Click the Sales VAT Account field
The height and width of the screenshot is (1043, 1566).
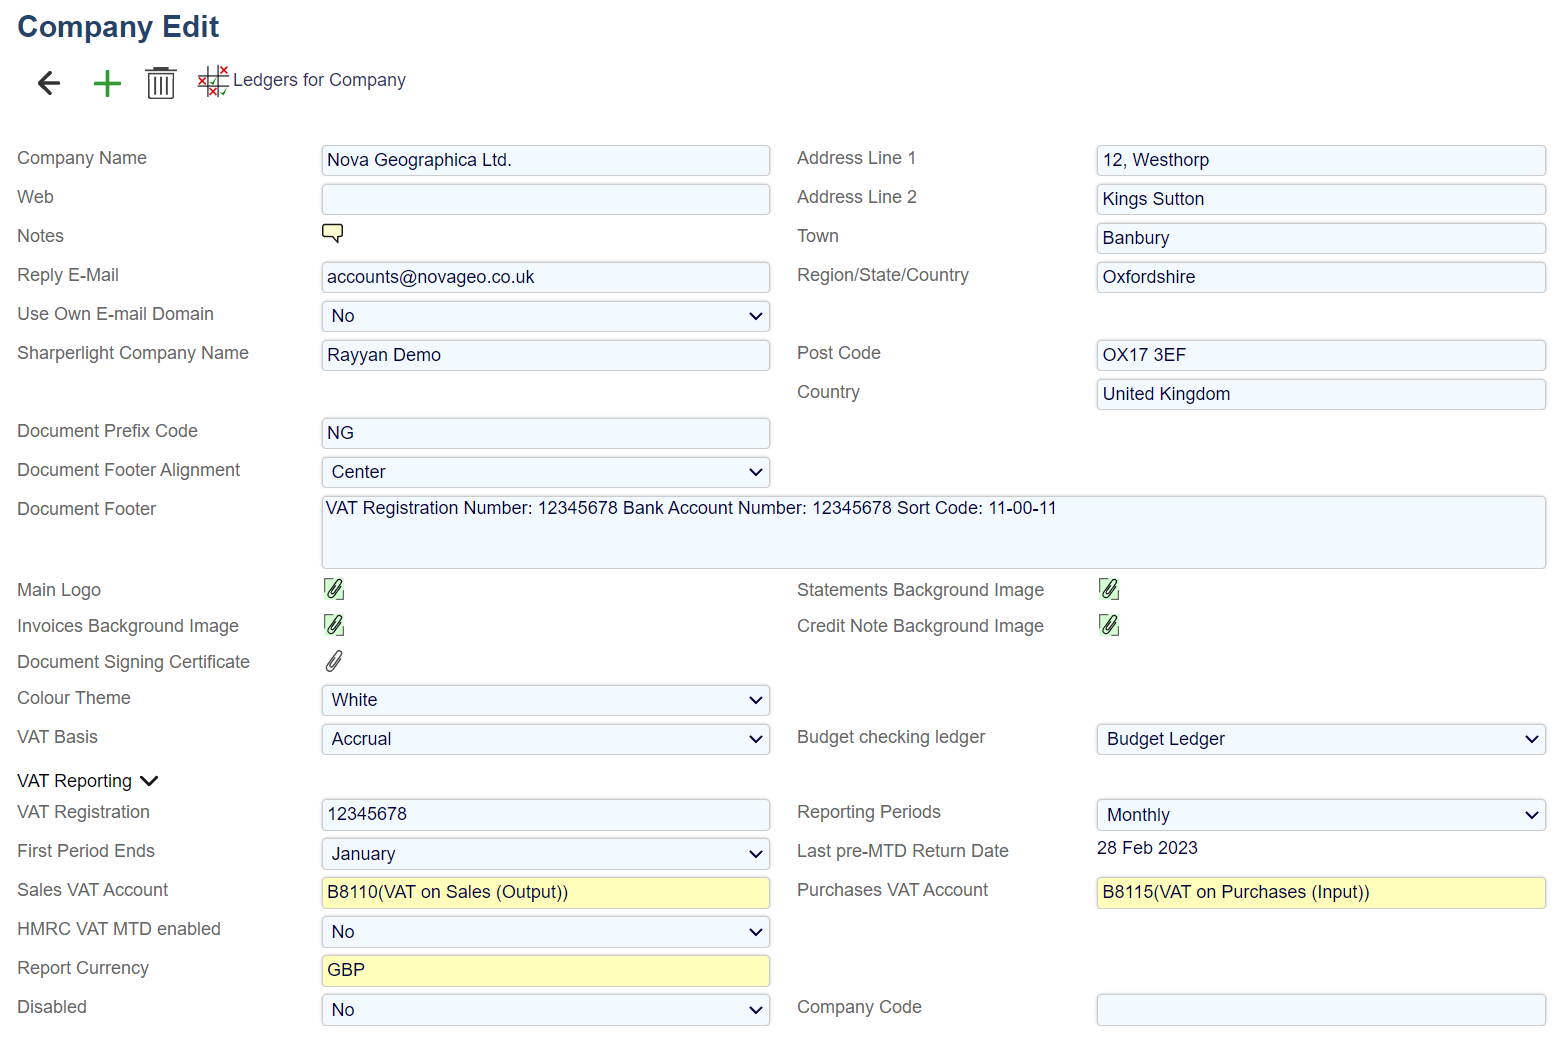coord(545,892)
